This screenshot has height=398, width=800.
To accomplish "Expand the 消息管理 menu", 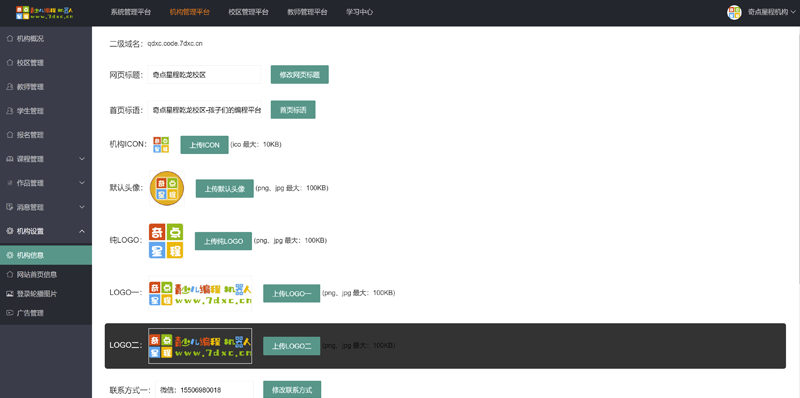I will tap(46, 207).
